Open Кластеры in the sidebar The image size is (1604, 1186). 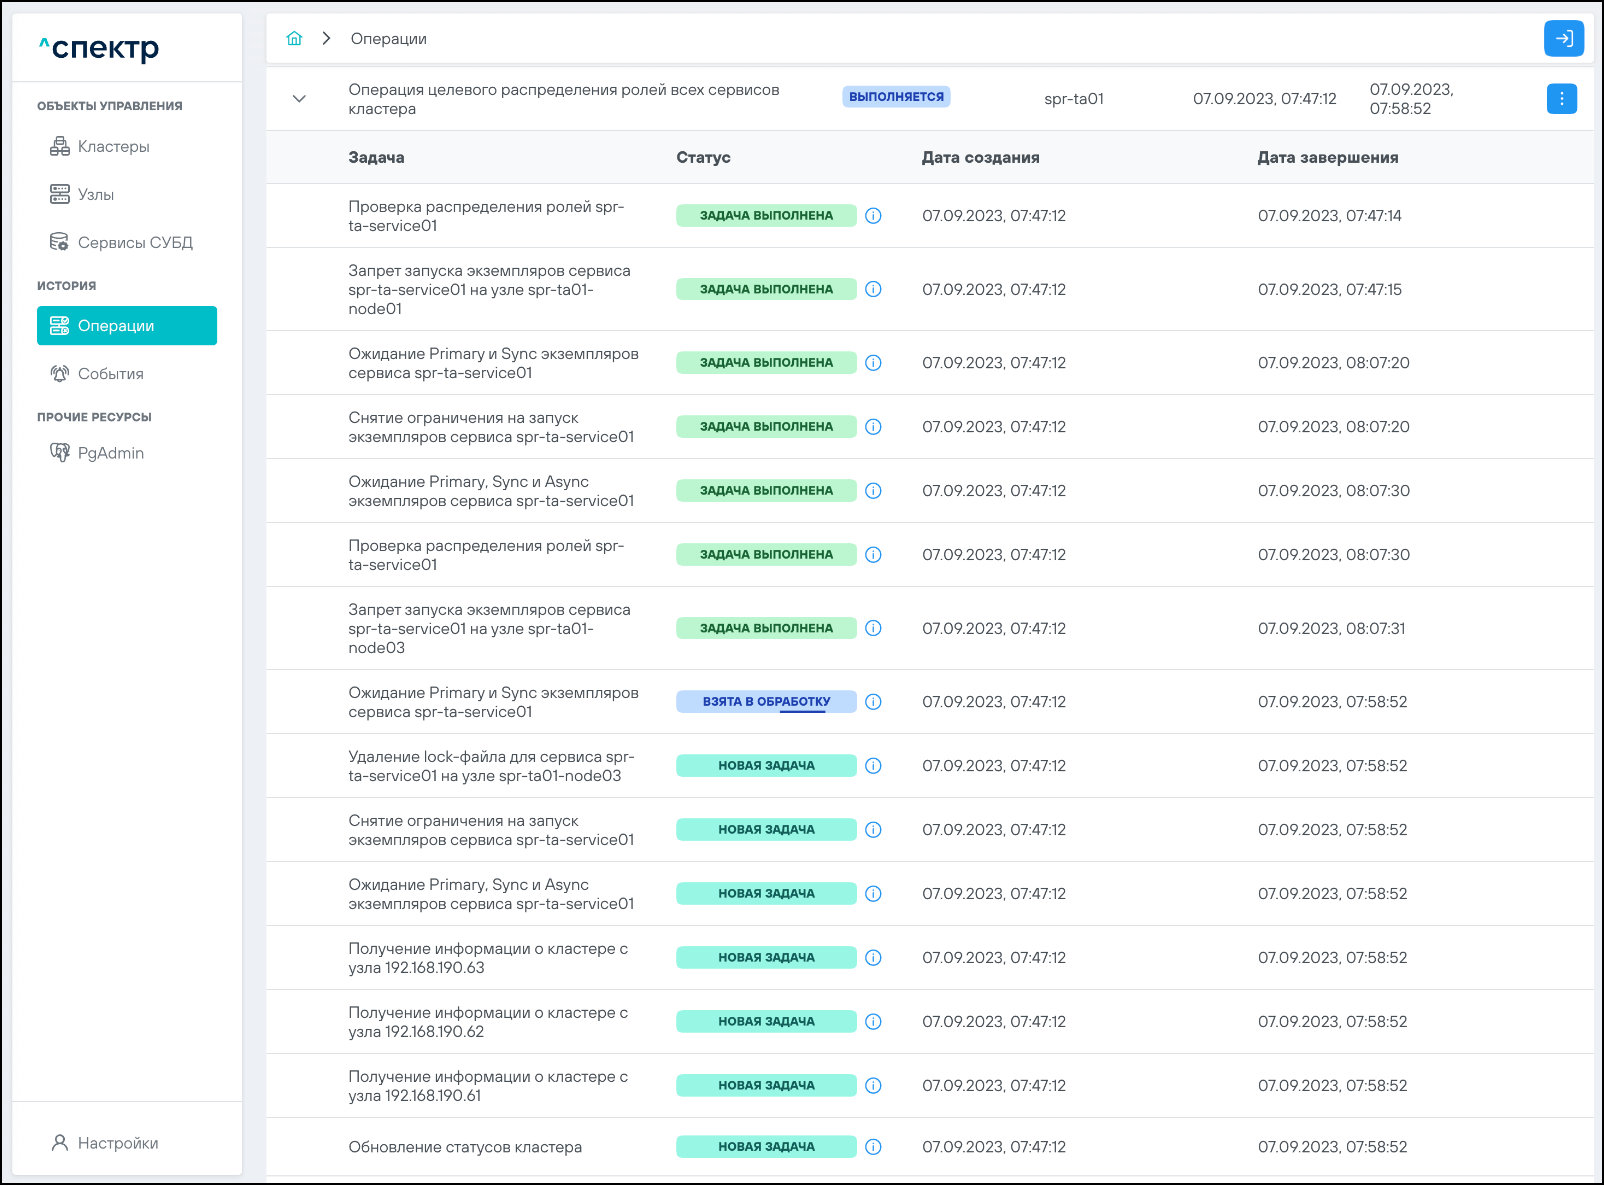point(113,147)
